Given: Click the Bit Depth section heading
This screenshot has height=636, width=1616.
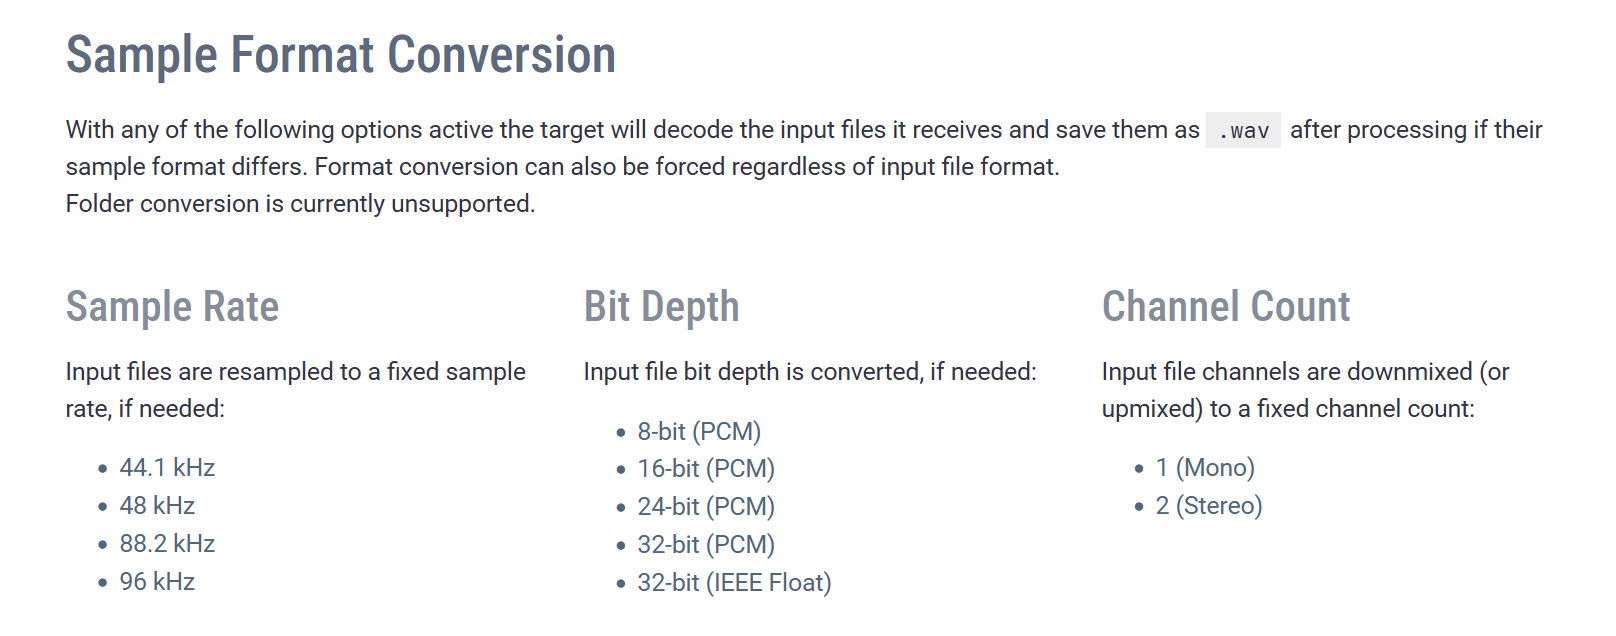Looking at the screenshot, I should point(661,307).
